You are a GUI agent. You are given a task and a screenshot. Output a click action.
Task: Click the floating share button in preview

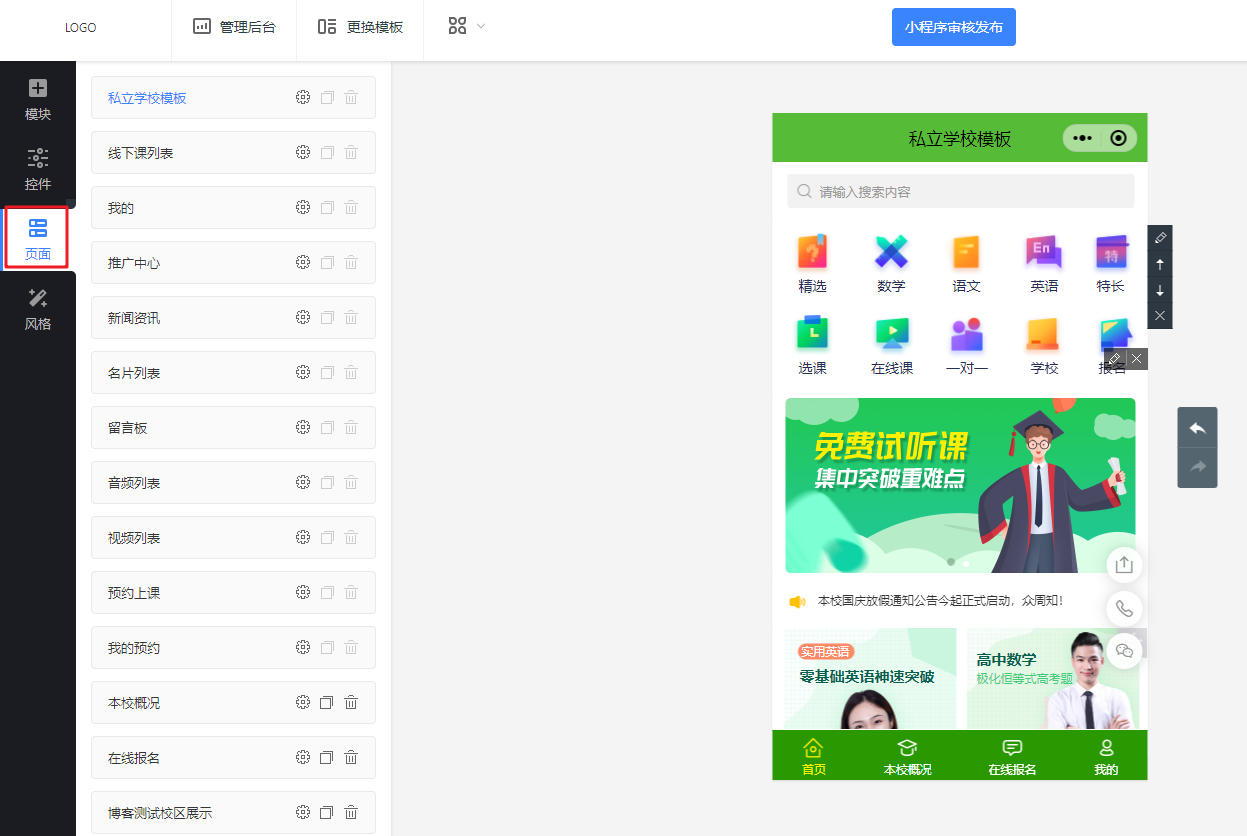[1124, 564]
